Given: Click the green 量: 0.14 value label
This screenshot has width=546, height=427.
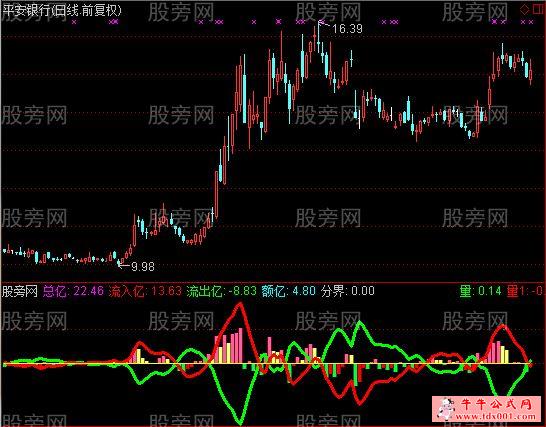Looking at the screenshot, I should [x=481, y=291].
